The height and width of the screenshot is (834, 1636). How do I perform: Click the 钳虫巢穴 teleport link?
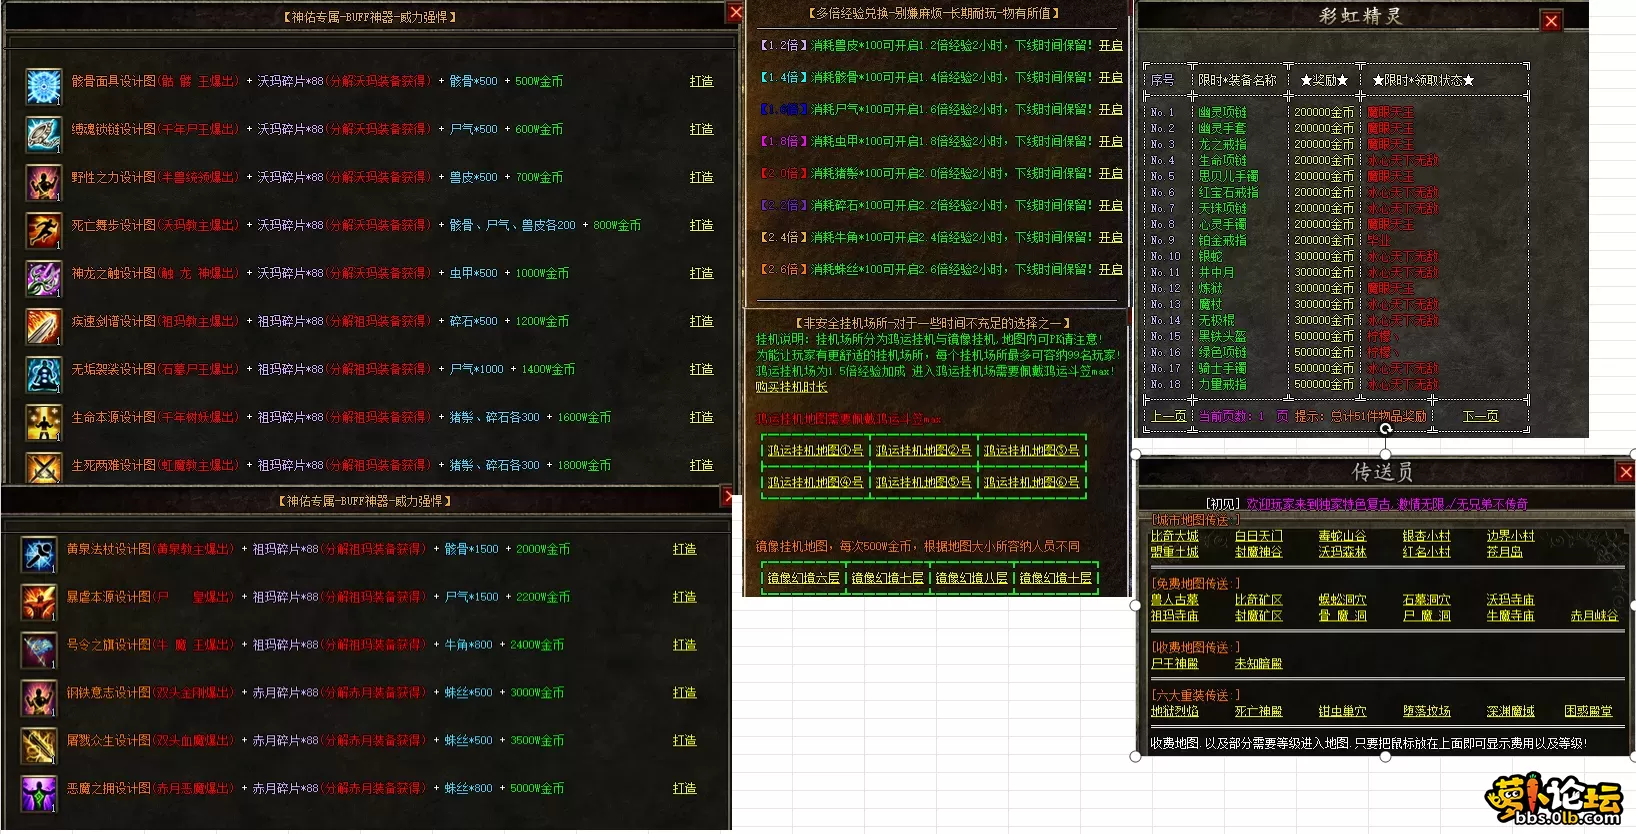(1342, 712)
